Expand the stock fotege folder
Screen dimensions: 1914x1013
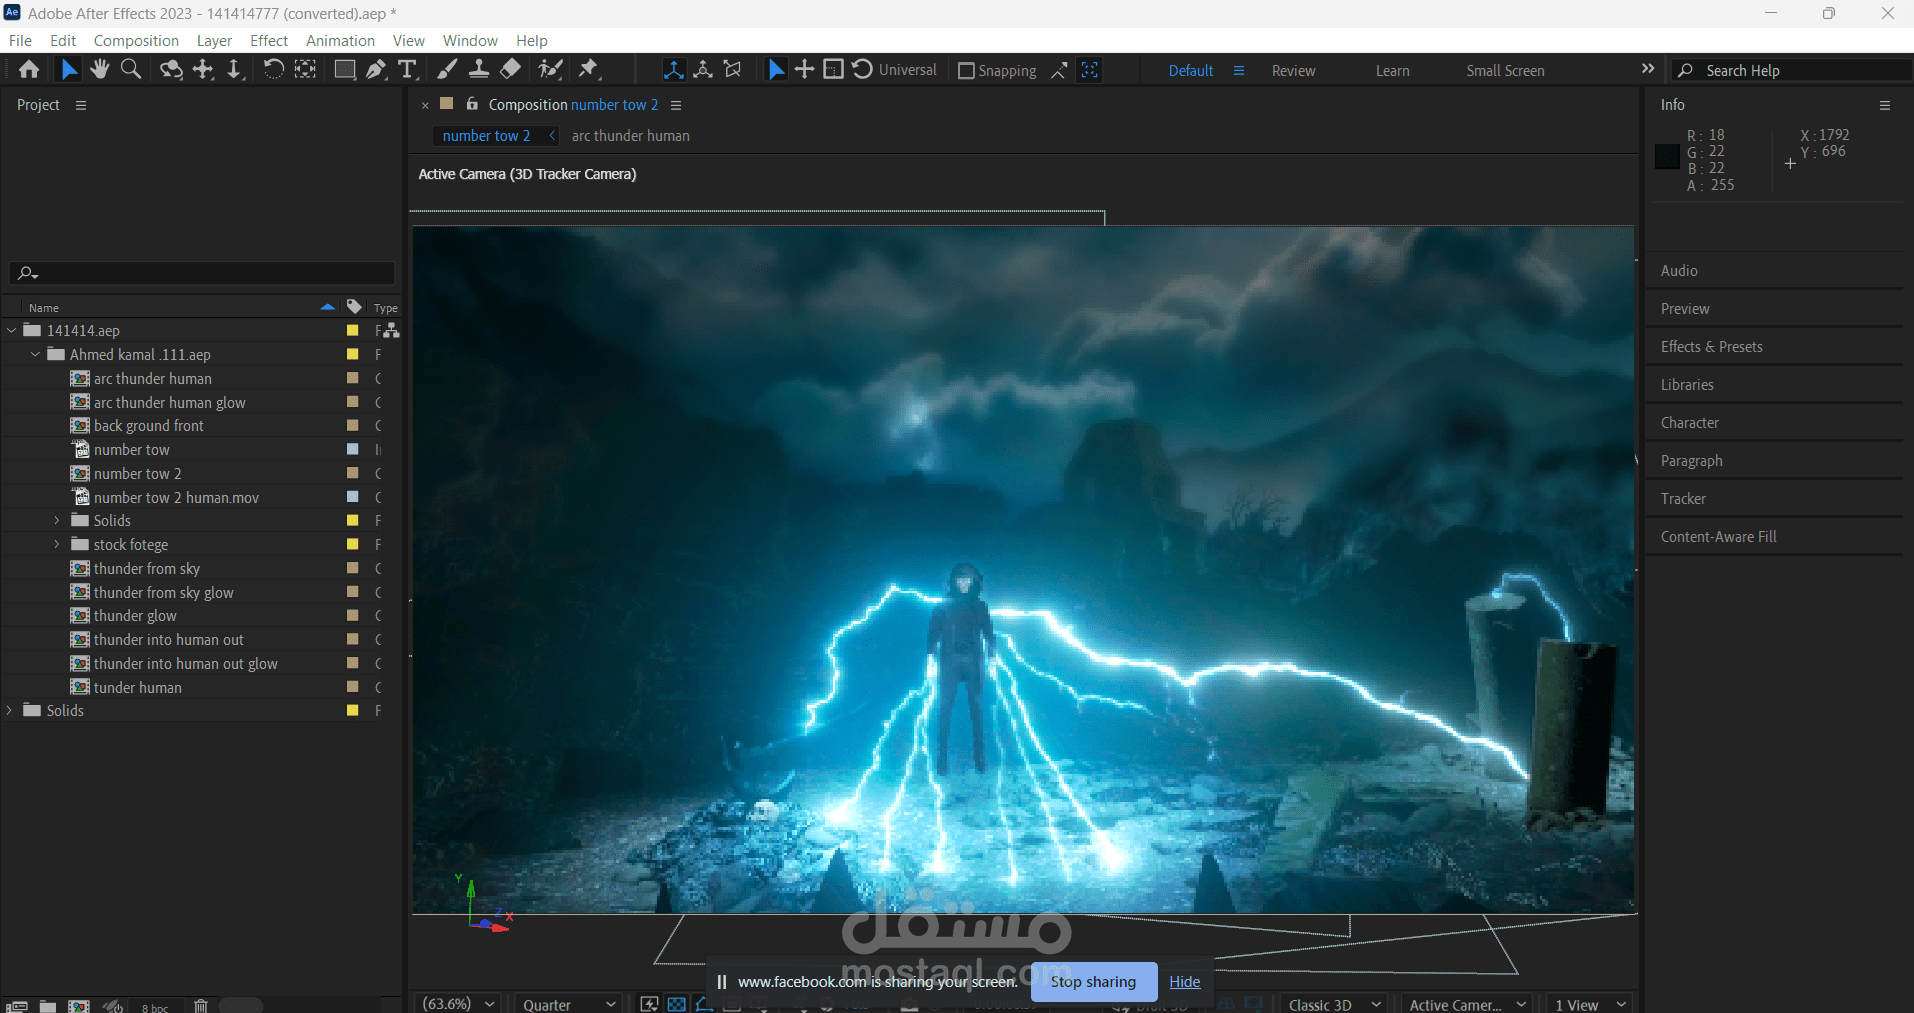pyautogui.click(x=57, y=544)
